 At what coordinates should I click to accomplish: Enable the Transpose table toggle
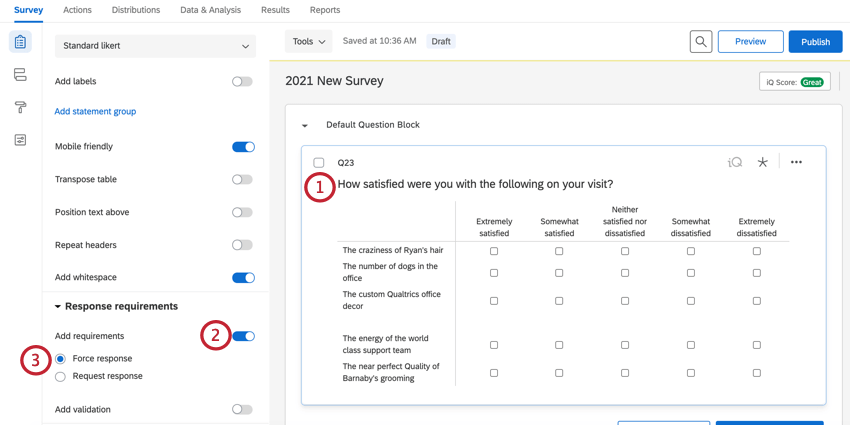point(243,180)
